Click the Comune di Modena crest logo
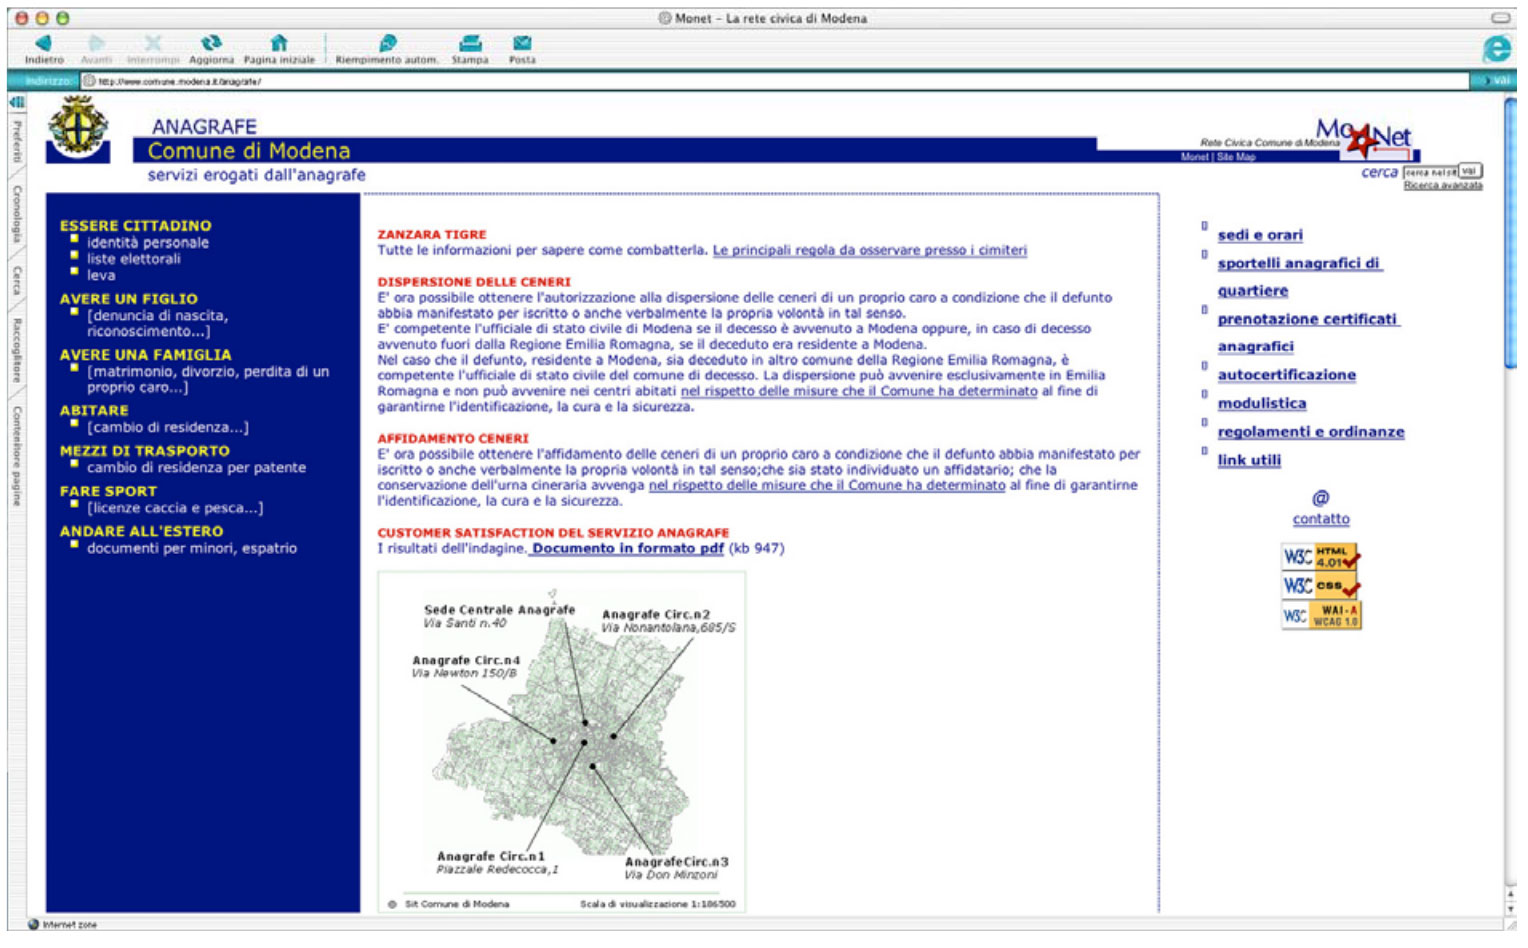 [79, 129]
